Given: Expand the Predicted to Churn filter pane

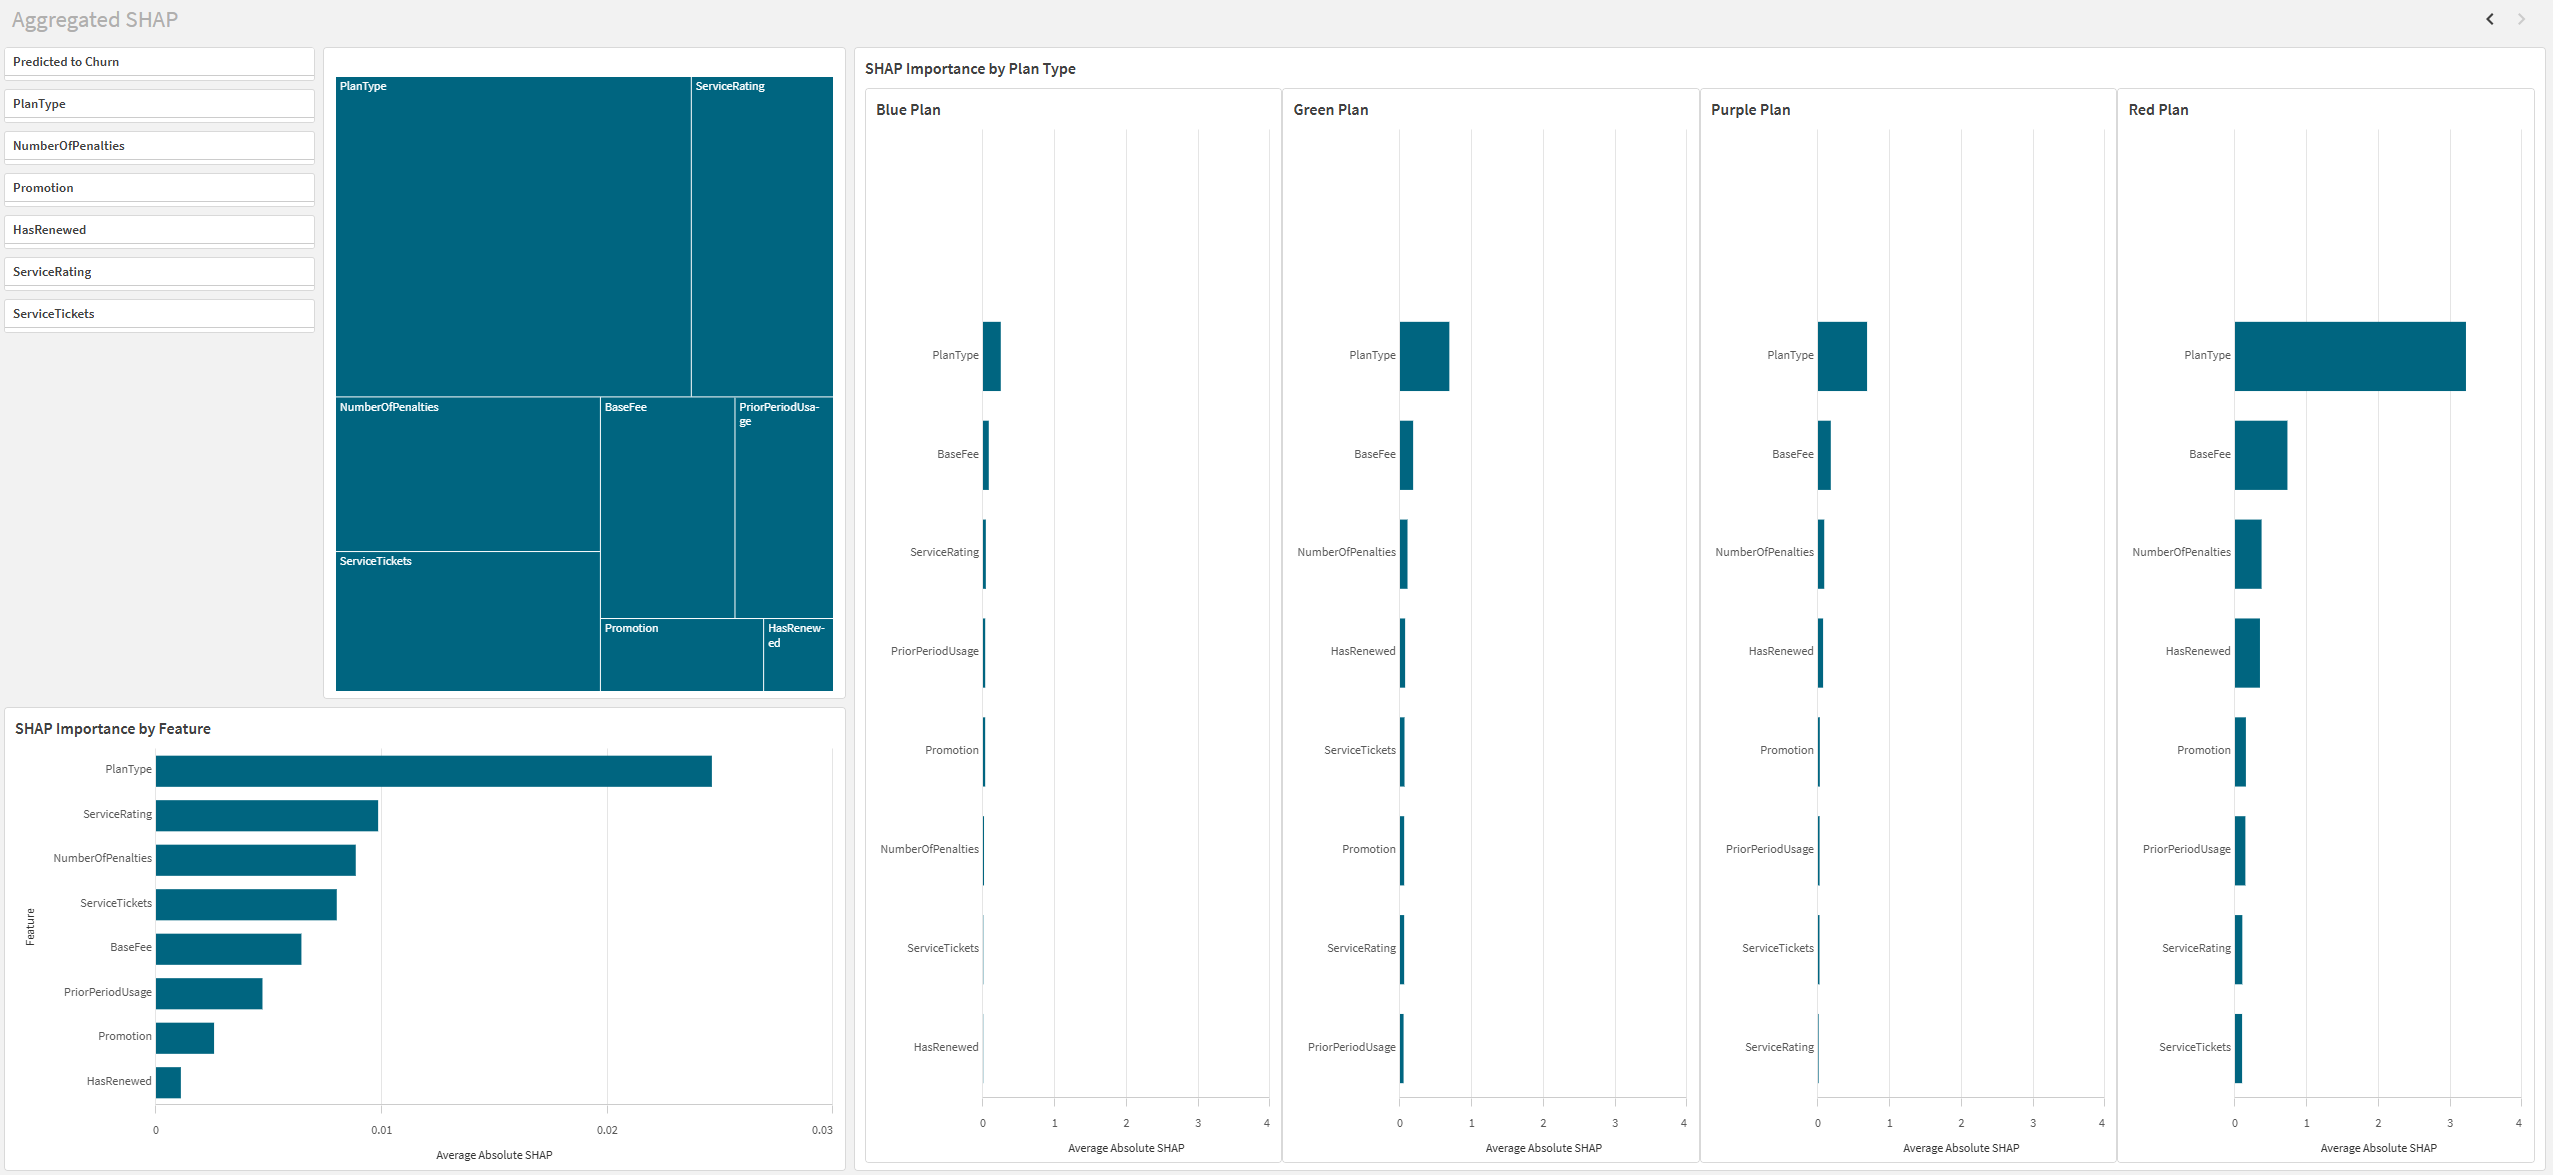Looking at the screenshot, I should pos(159,61).
